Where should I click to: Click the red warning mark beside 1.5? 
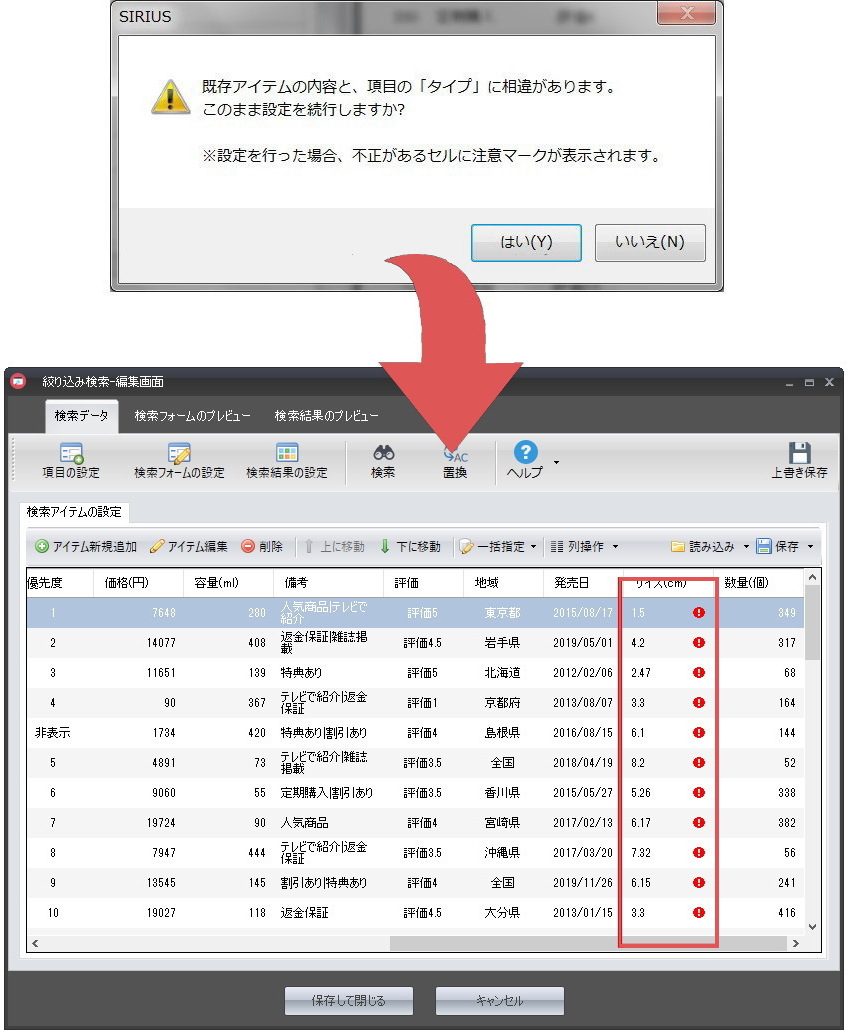(699, 613)
